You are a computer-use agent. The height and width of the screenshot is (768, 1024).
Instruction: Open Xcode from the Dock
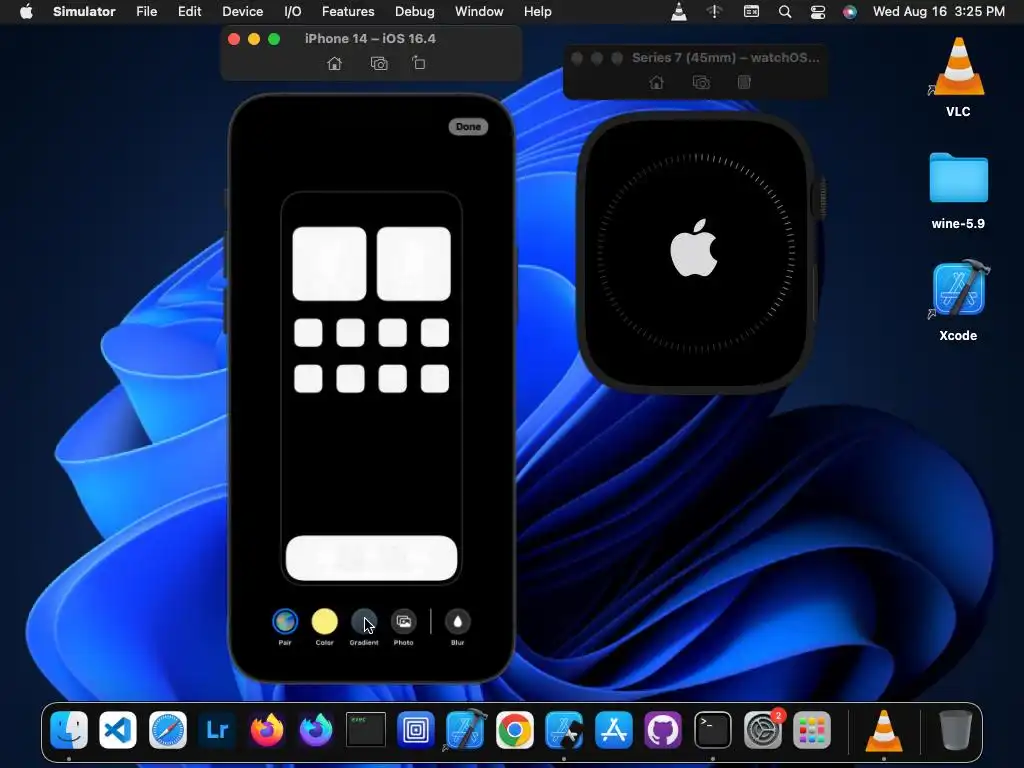pyautogui.click(x=465, y=729)
